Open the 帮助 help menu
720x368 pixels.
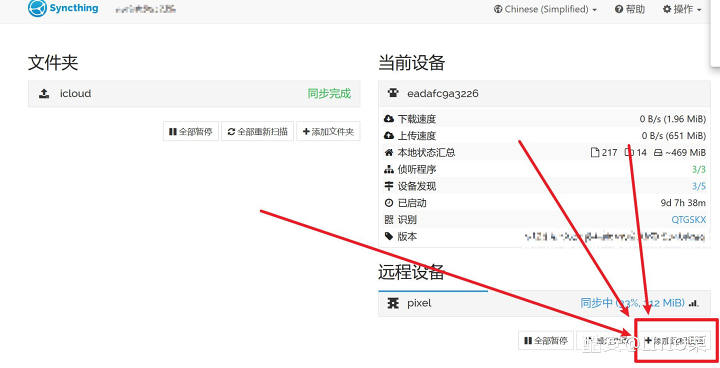[x=630, y=9]
